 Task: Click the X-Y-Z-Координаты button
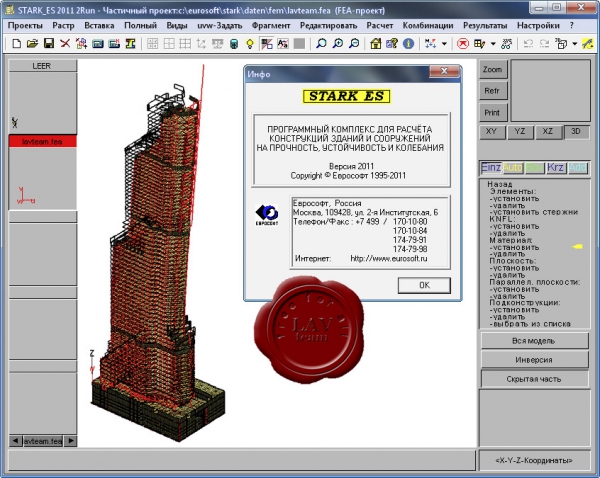pos(534,460)
